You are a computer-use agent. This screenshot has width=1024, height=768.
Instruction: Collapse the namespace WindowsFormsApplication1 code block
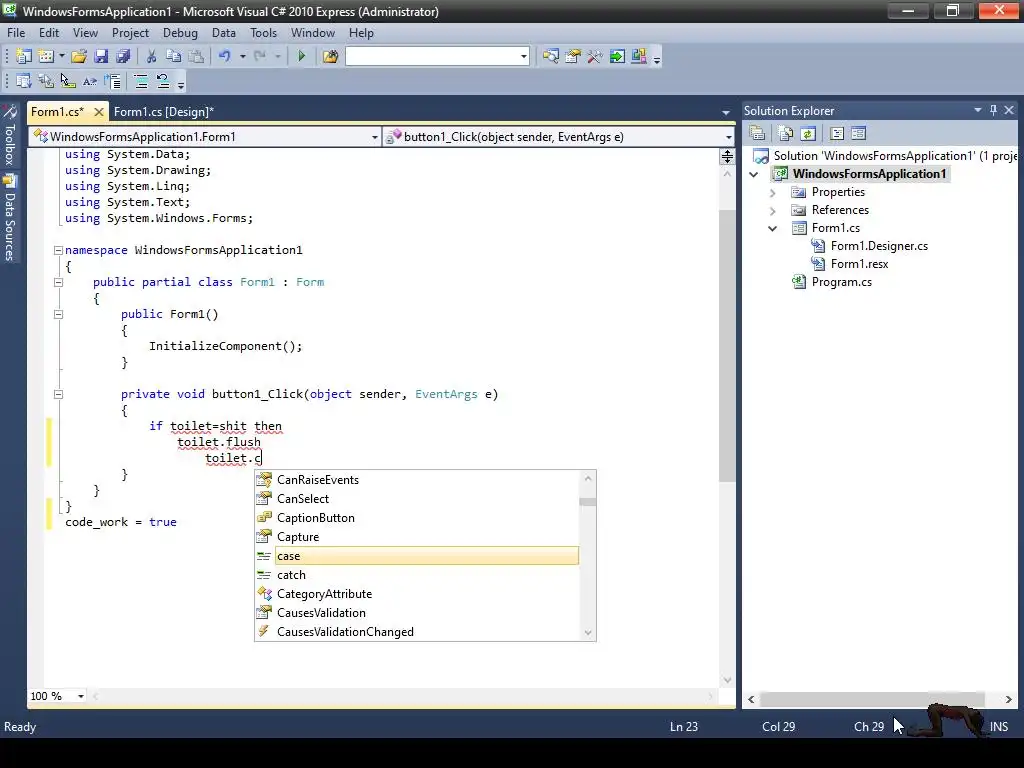pos(58,250)
